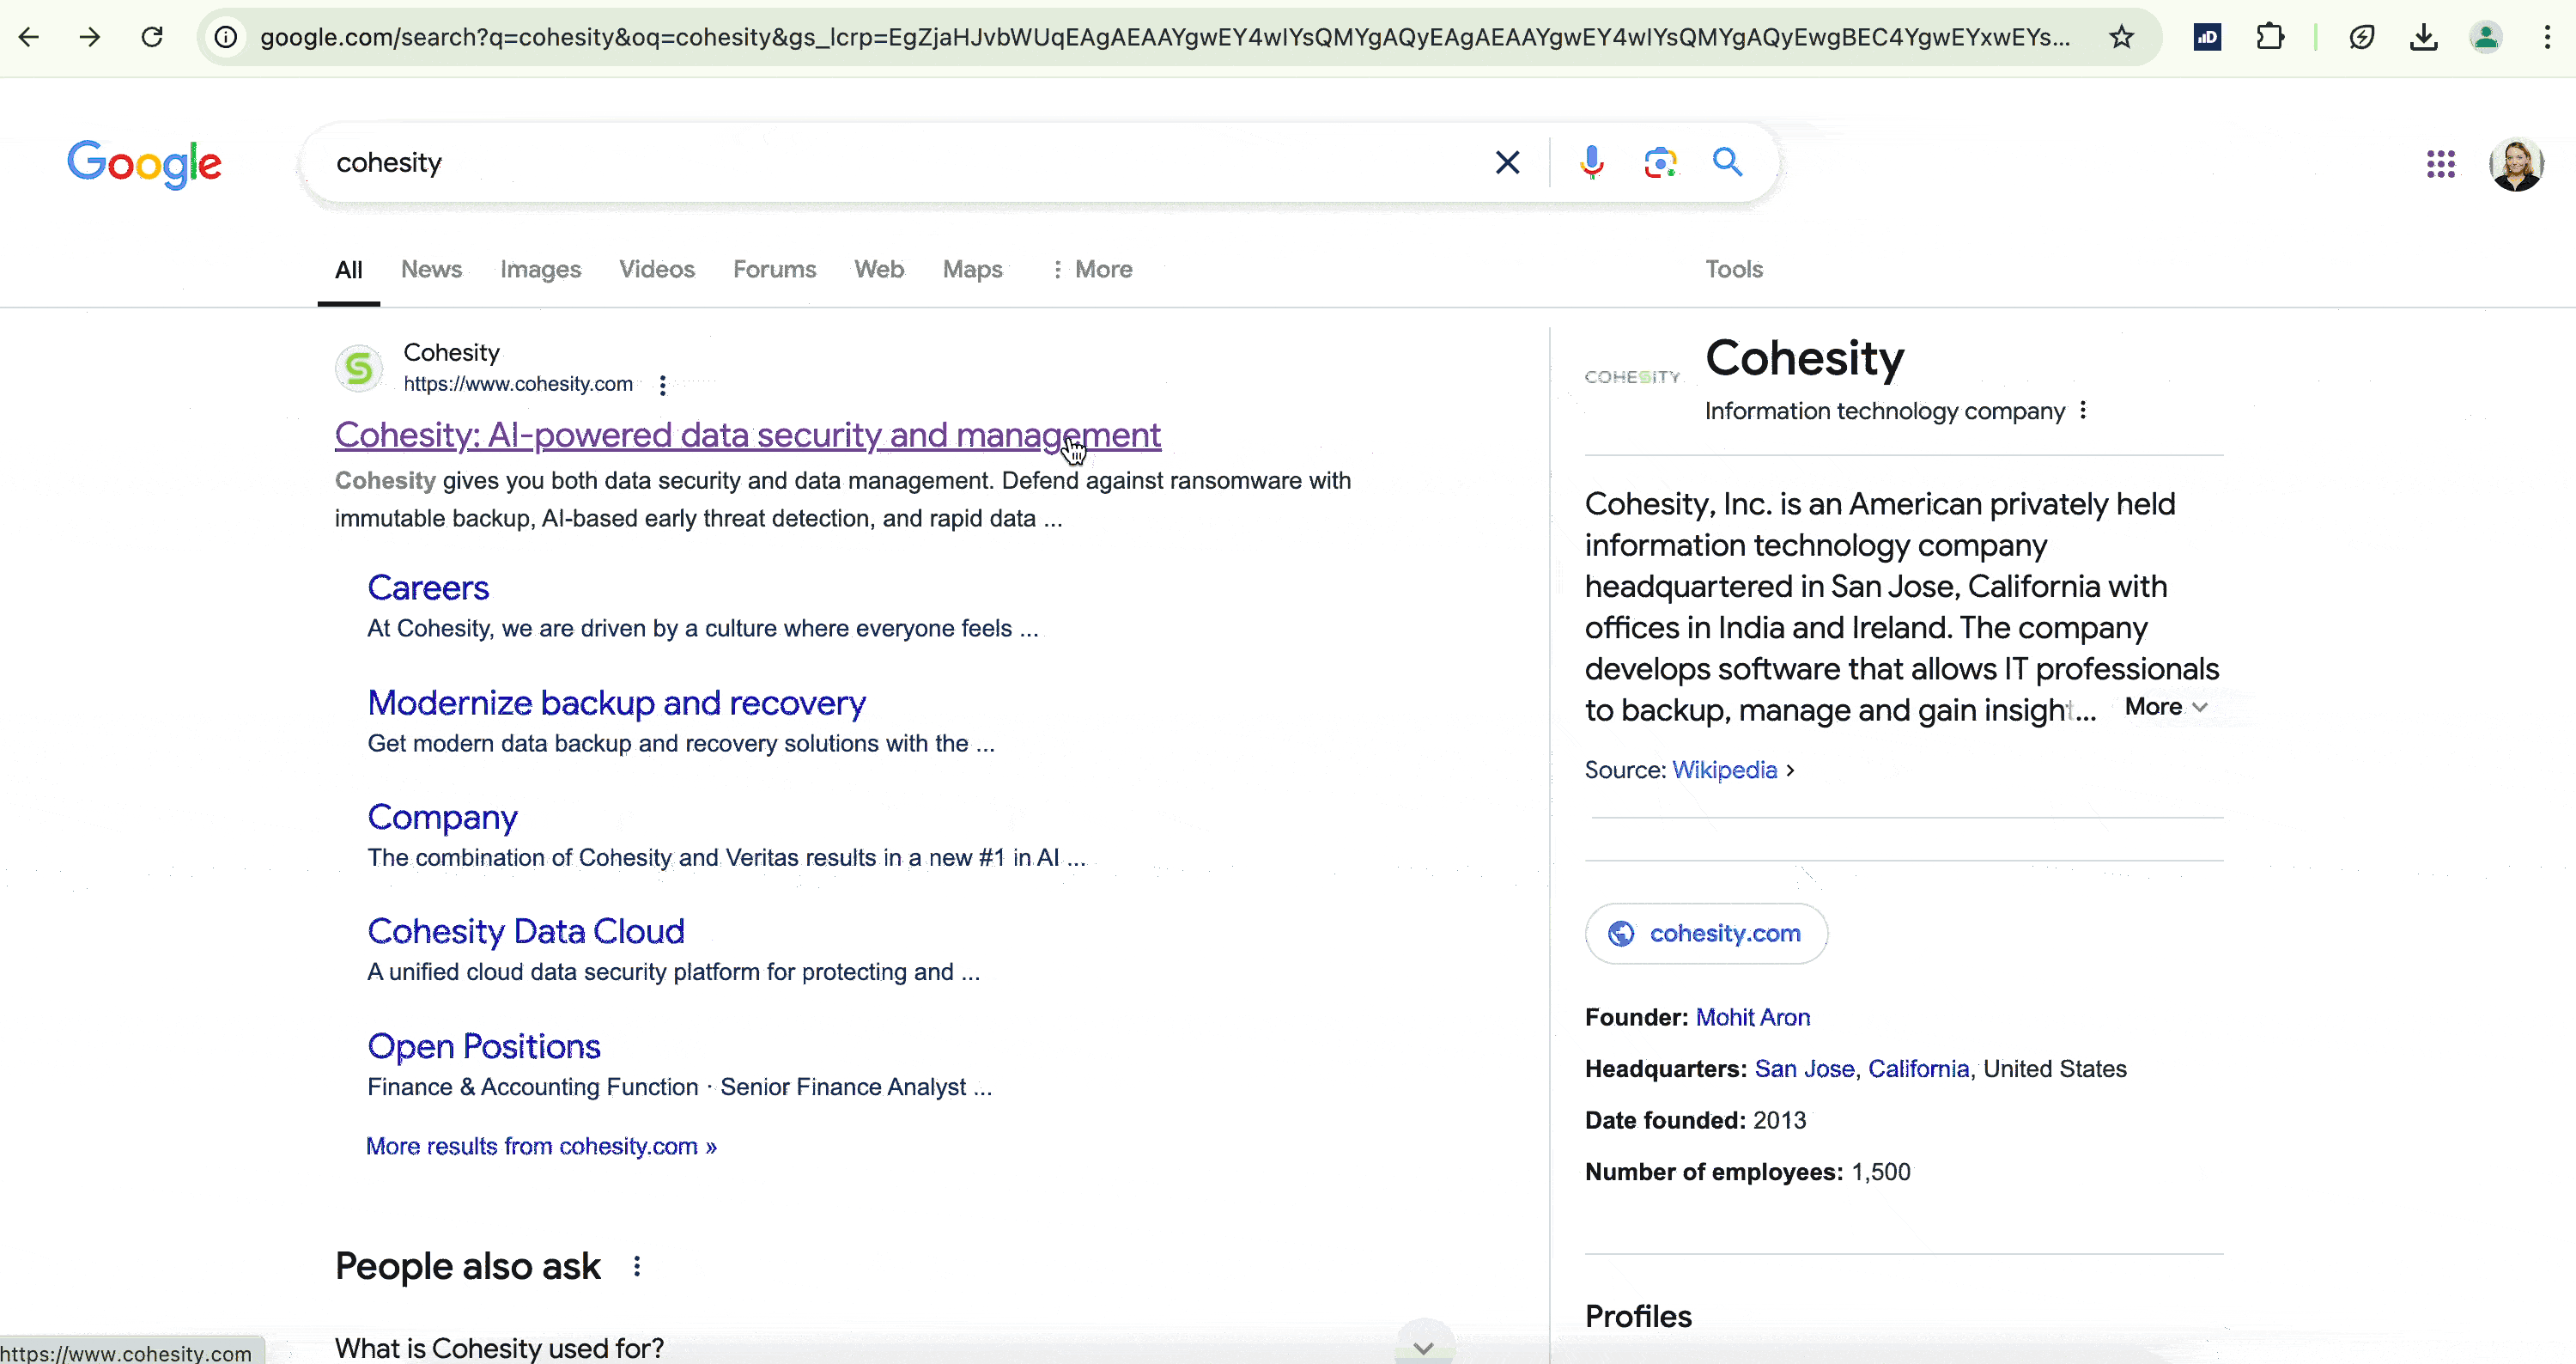This screenshot has width=2576, height=1364.
Task: Open the Cohesity Data Cloud sitelink
Action: (x=526, y=931)
